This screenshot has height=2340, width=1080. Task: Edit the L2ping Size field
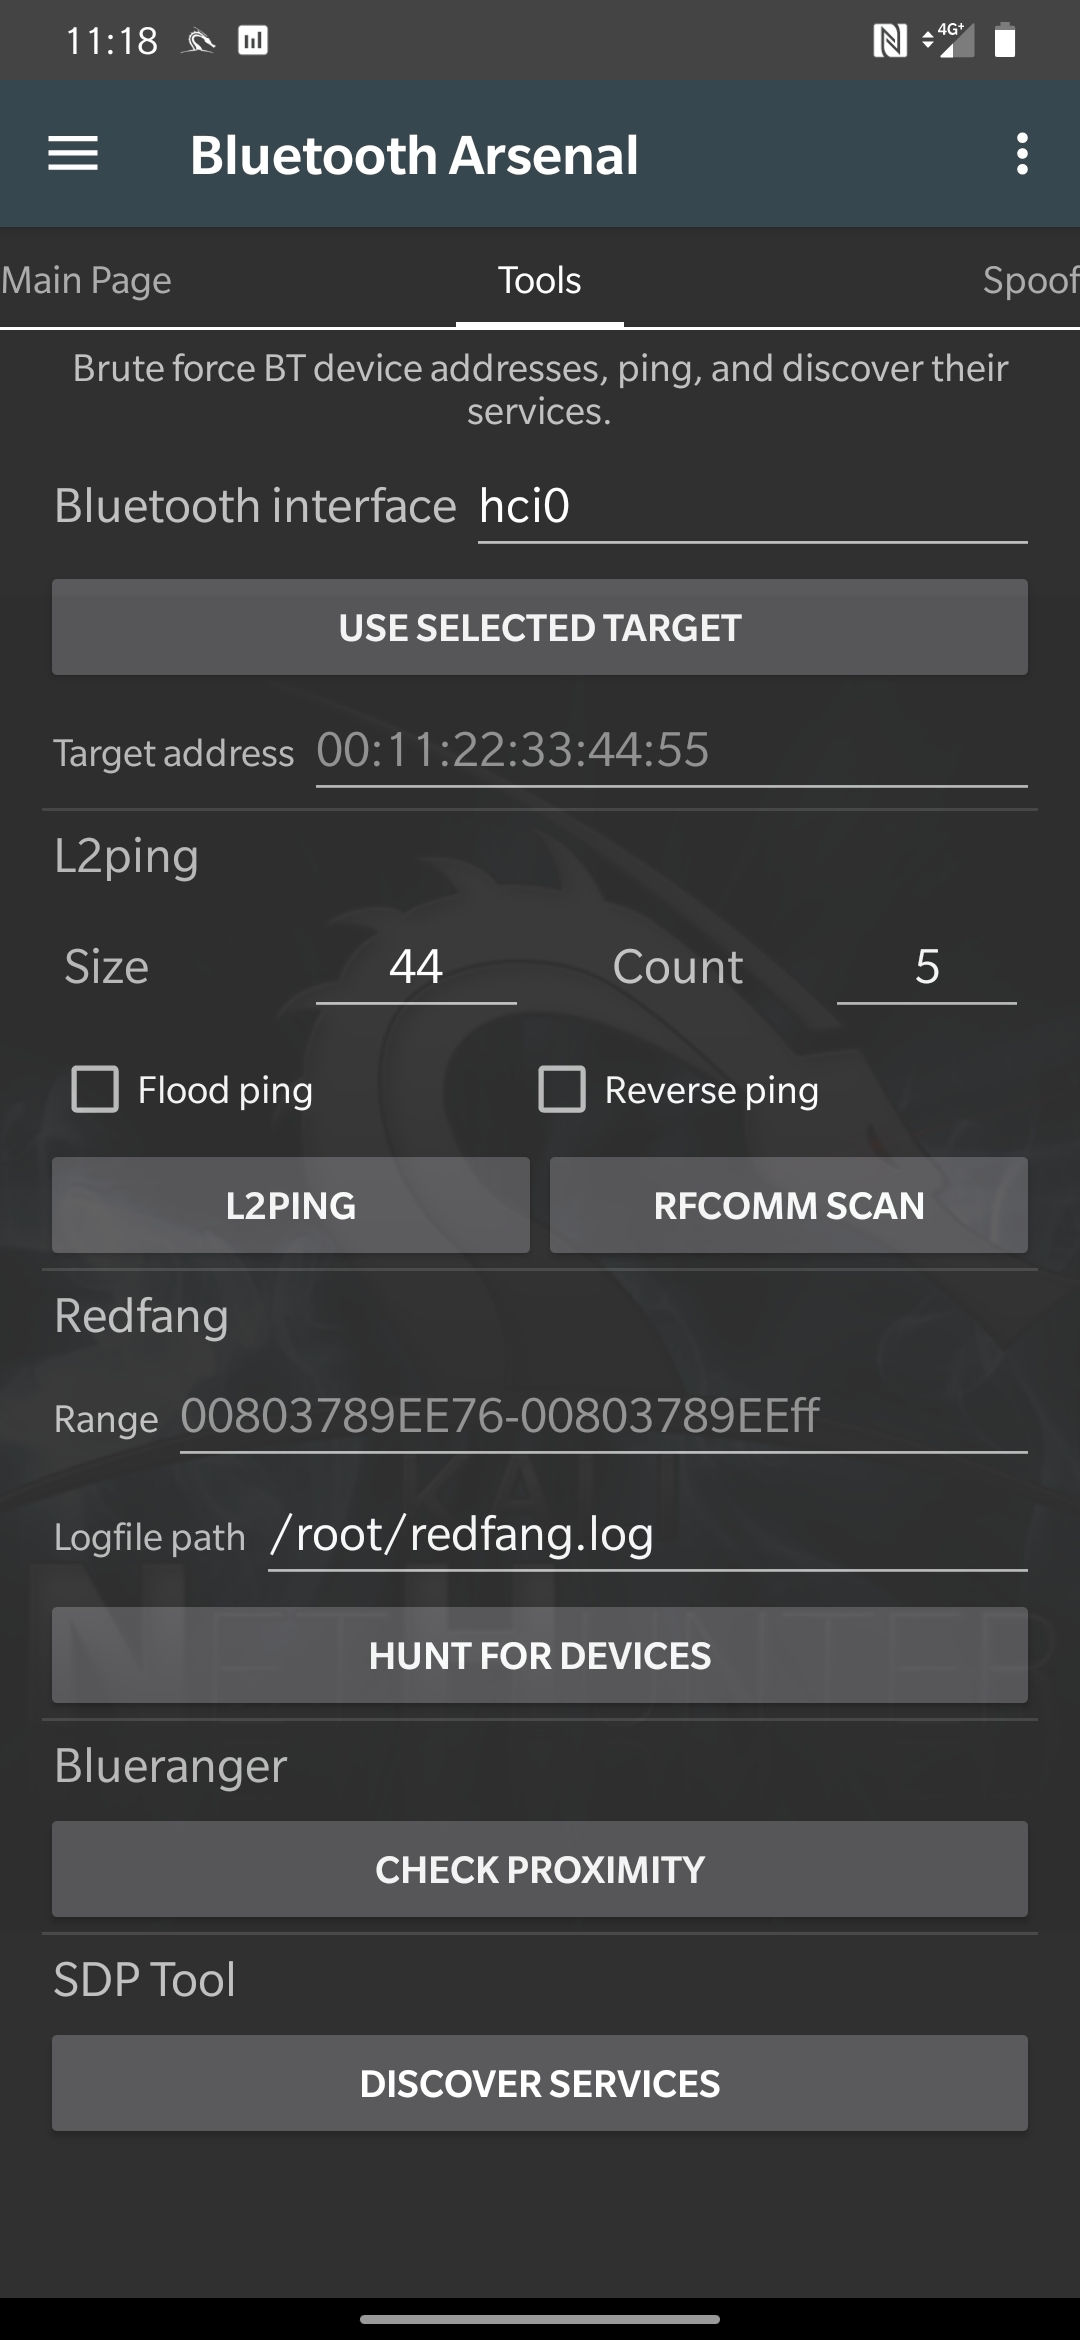coord(416,967)
